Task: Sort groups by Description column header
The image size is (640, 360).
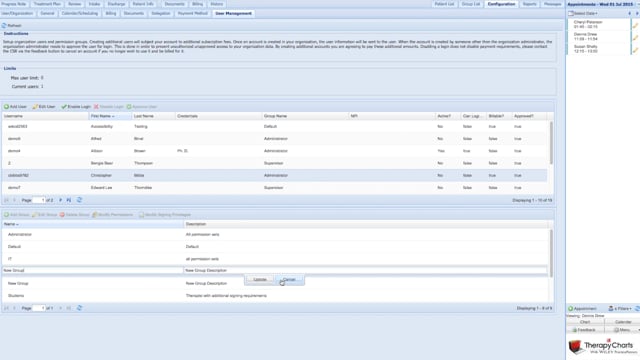Action: point(366,224)
